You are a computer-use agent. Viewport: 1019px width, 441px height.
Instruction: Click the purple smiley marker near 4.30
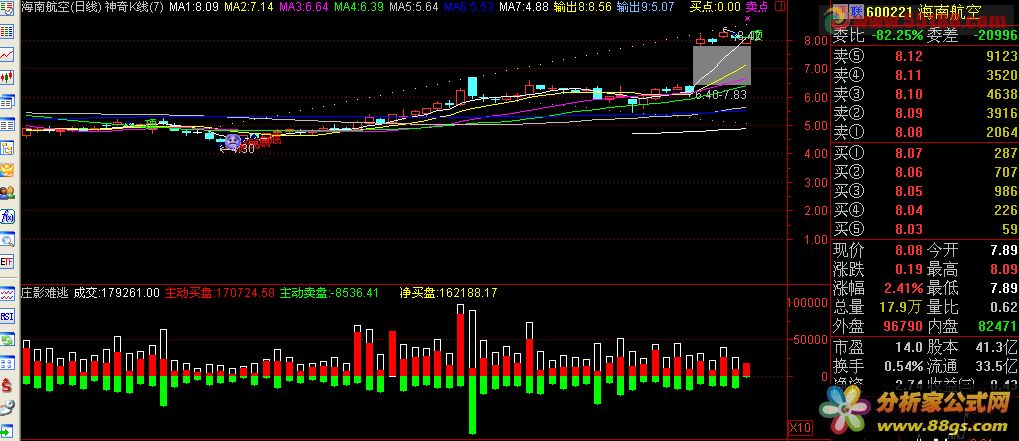tap(232, 140)
